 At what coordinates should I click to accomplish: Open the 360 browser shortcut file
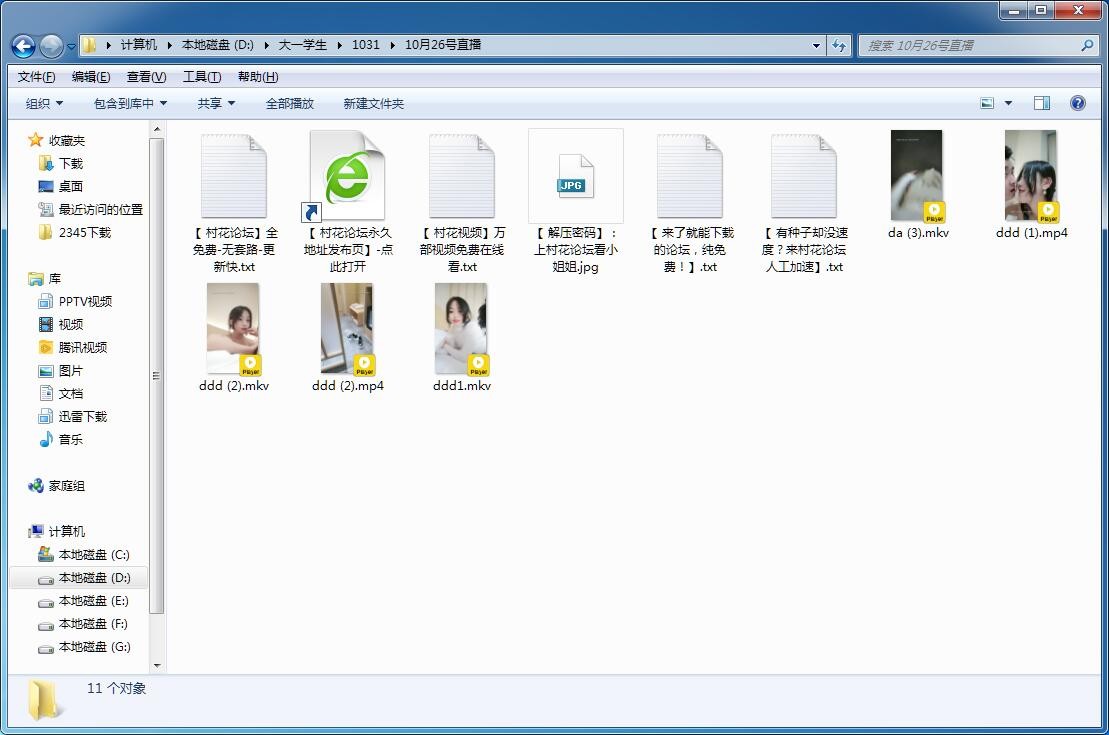click(x=347, y=177)
